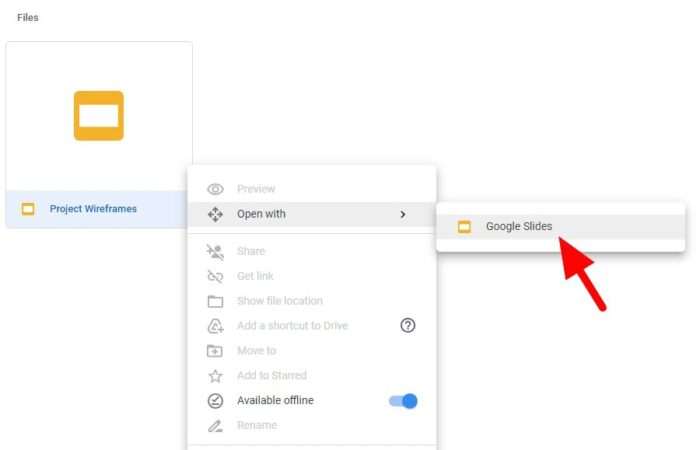700x450 pixels.
Task: Click the Rename pencil icon
Action: [x=215, y=426]
